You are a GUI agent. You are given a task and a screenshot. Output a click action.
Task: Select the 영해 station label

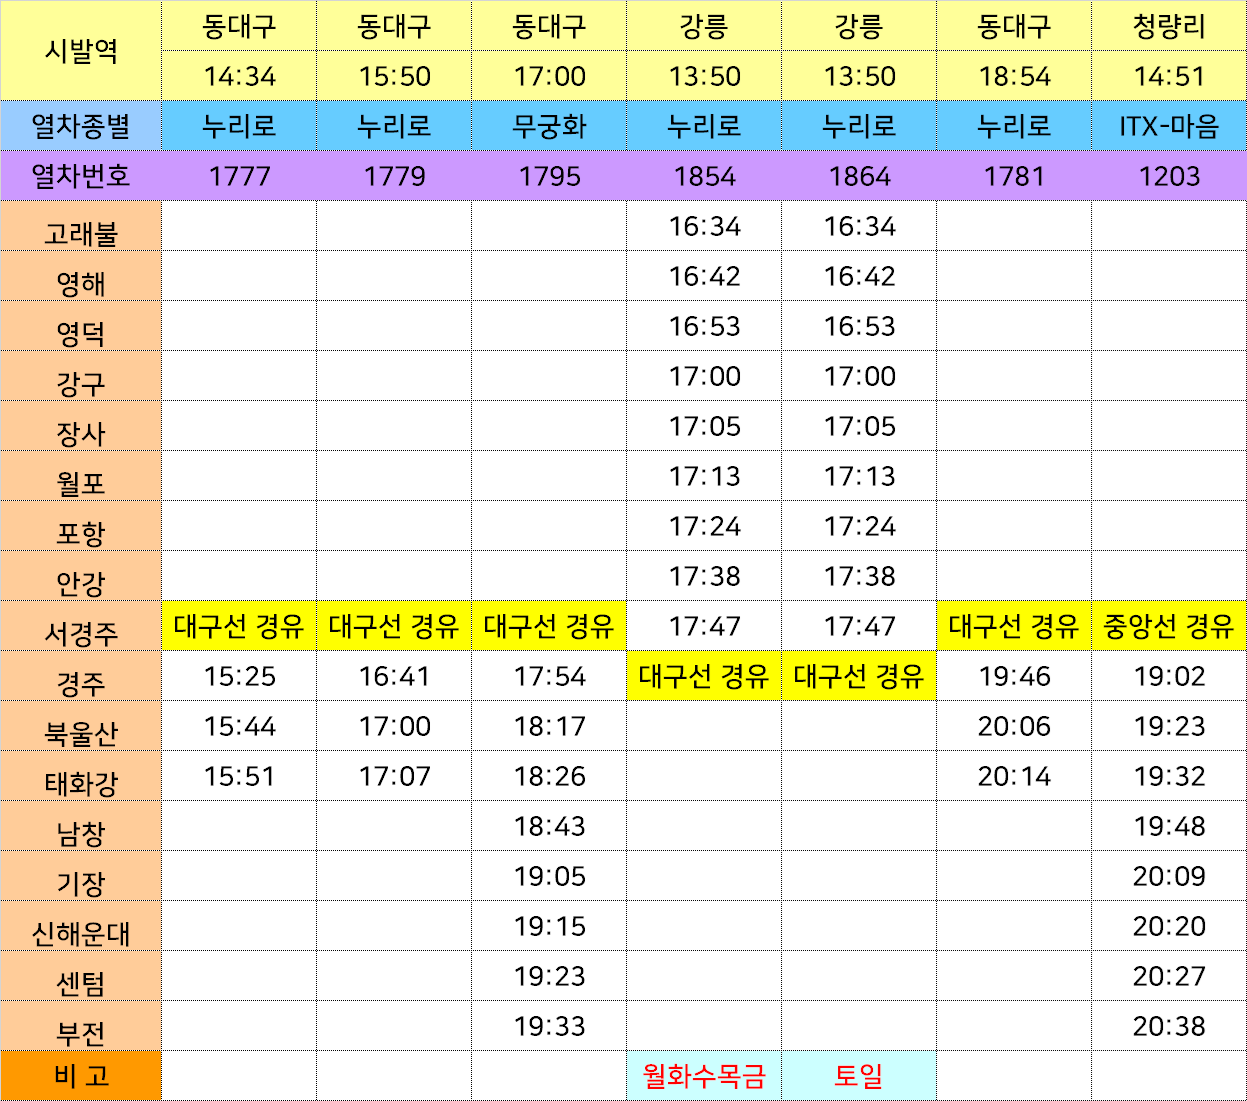tap(81, 276)
